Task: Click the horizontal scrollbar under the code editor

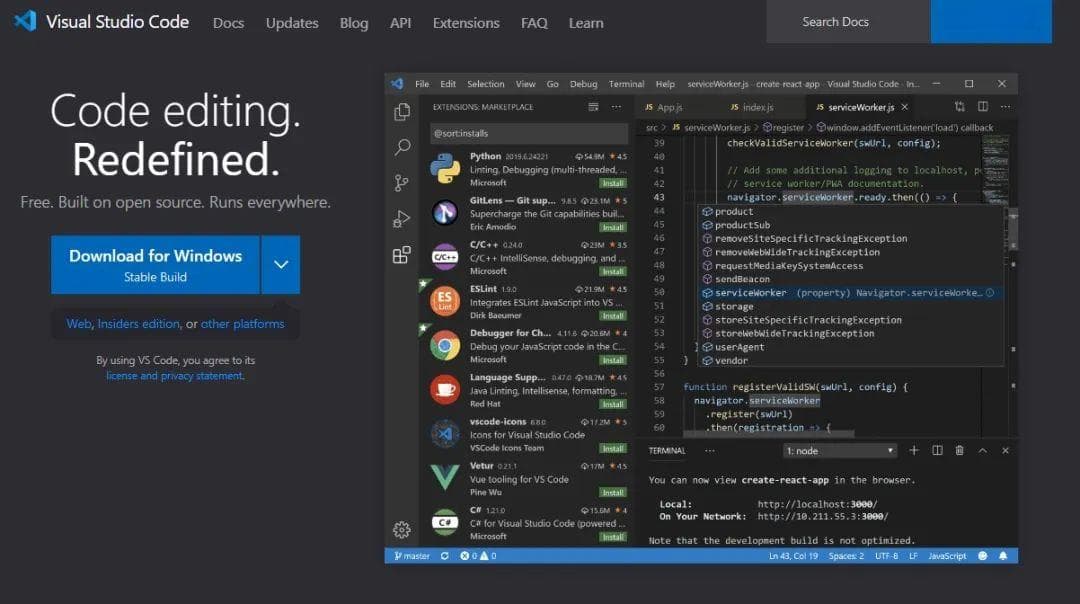Action: (769, 434)
